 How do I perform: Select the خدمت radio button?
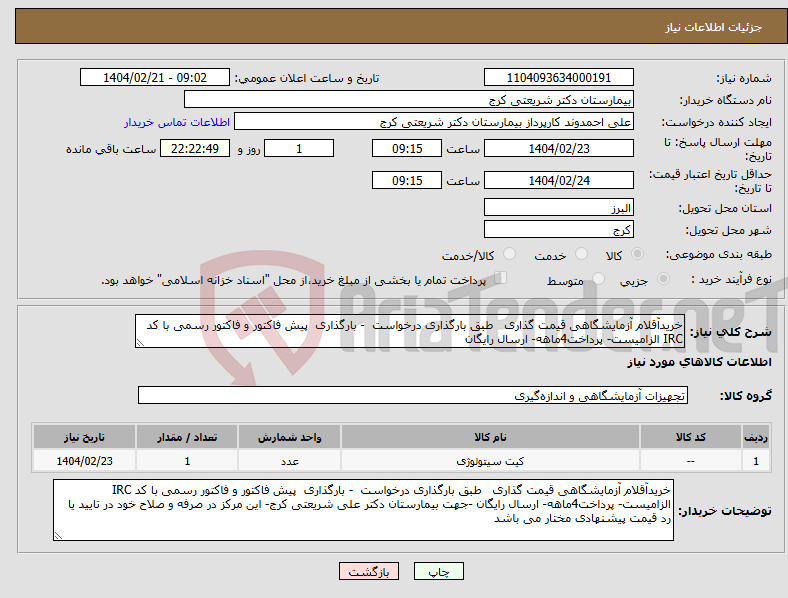581,254
